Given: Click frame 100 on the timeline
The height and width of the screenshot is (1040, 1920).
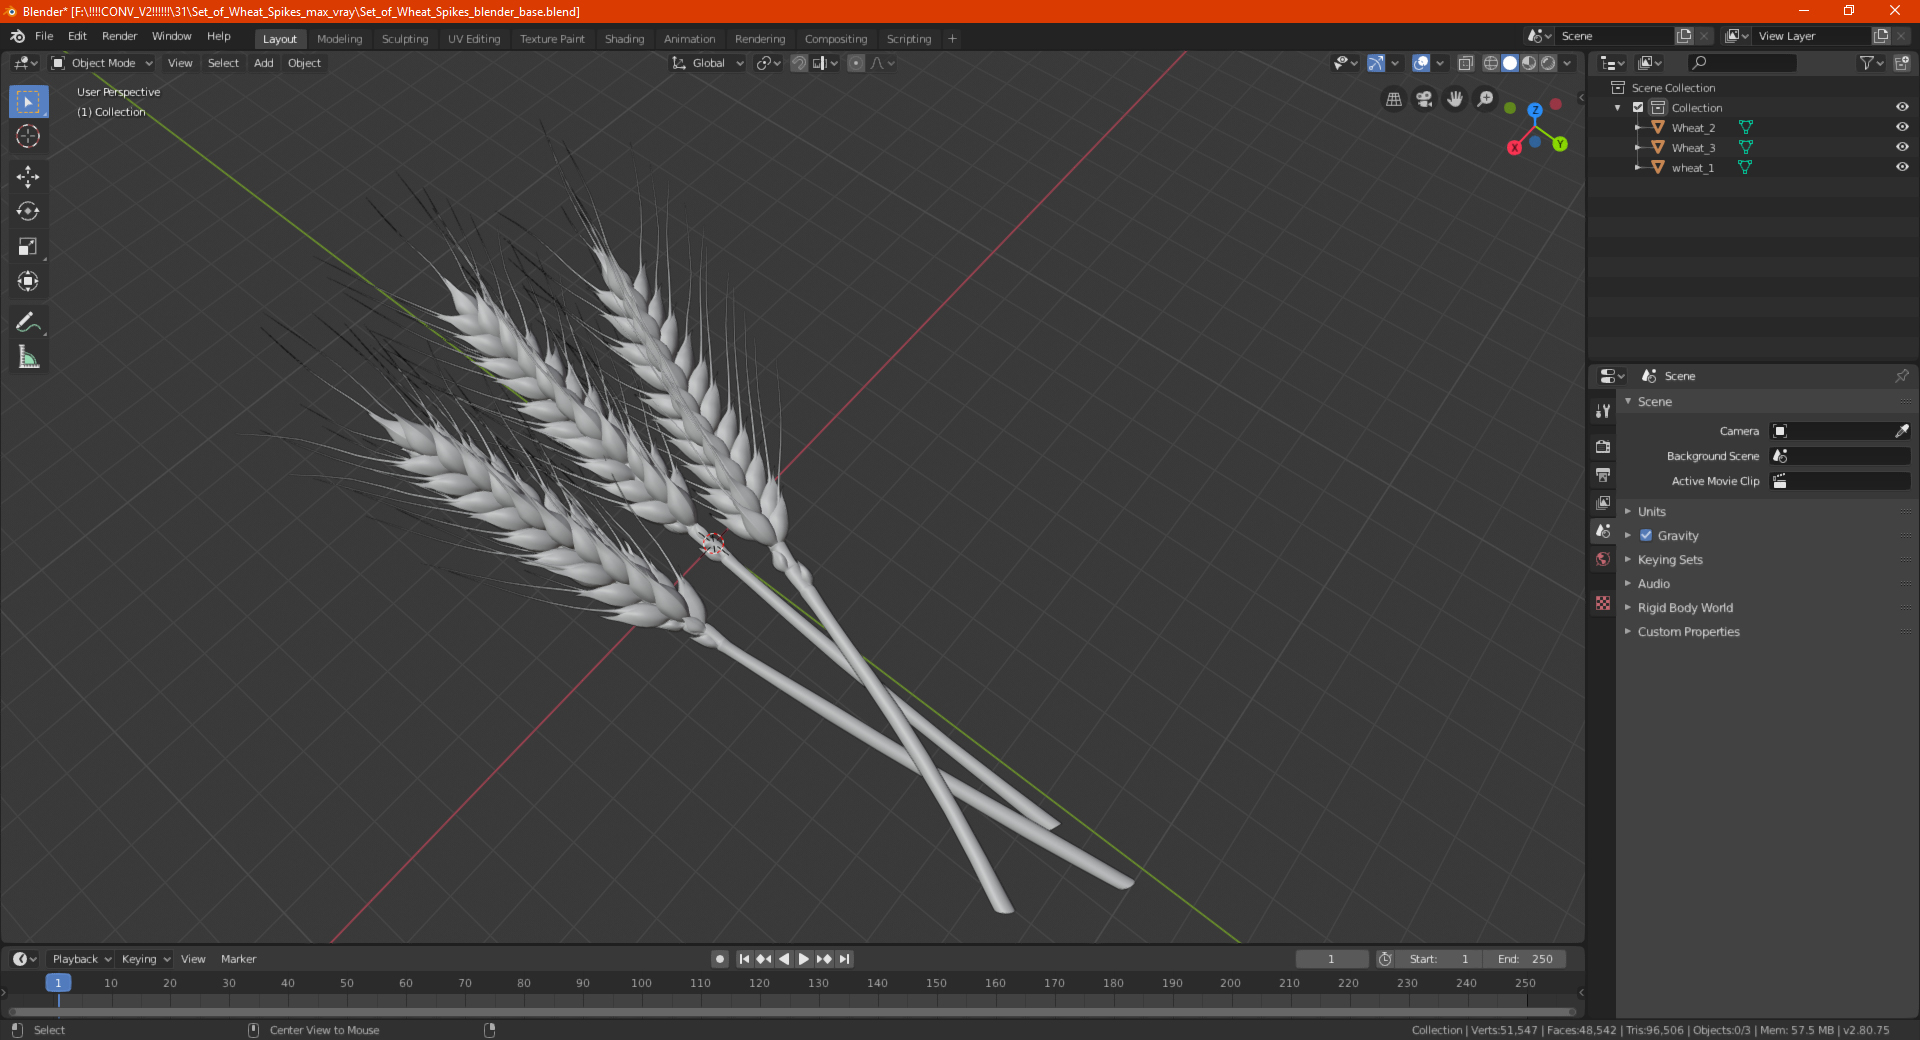Looking at the screenshot, I should click(x=641, y=983).
